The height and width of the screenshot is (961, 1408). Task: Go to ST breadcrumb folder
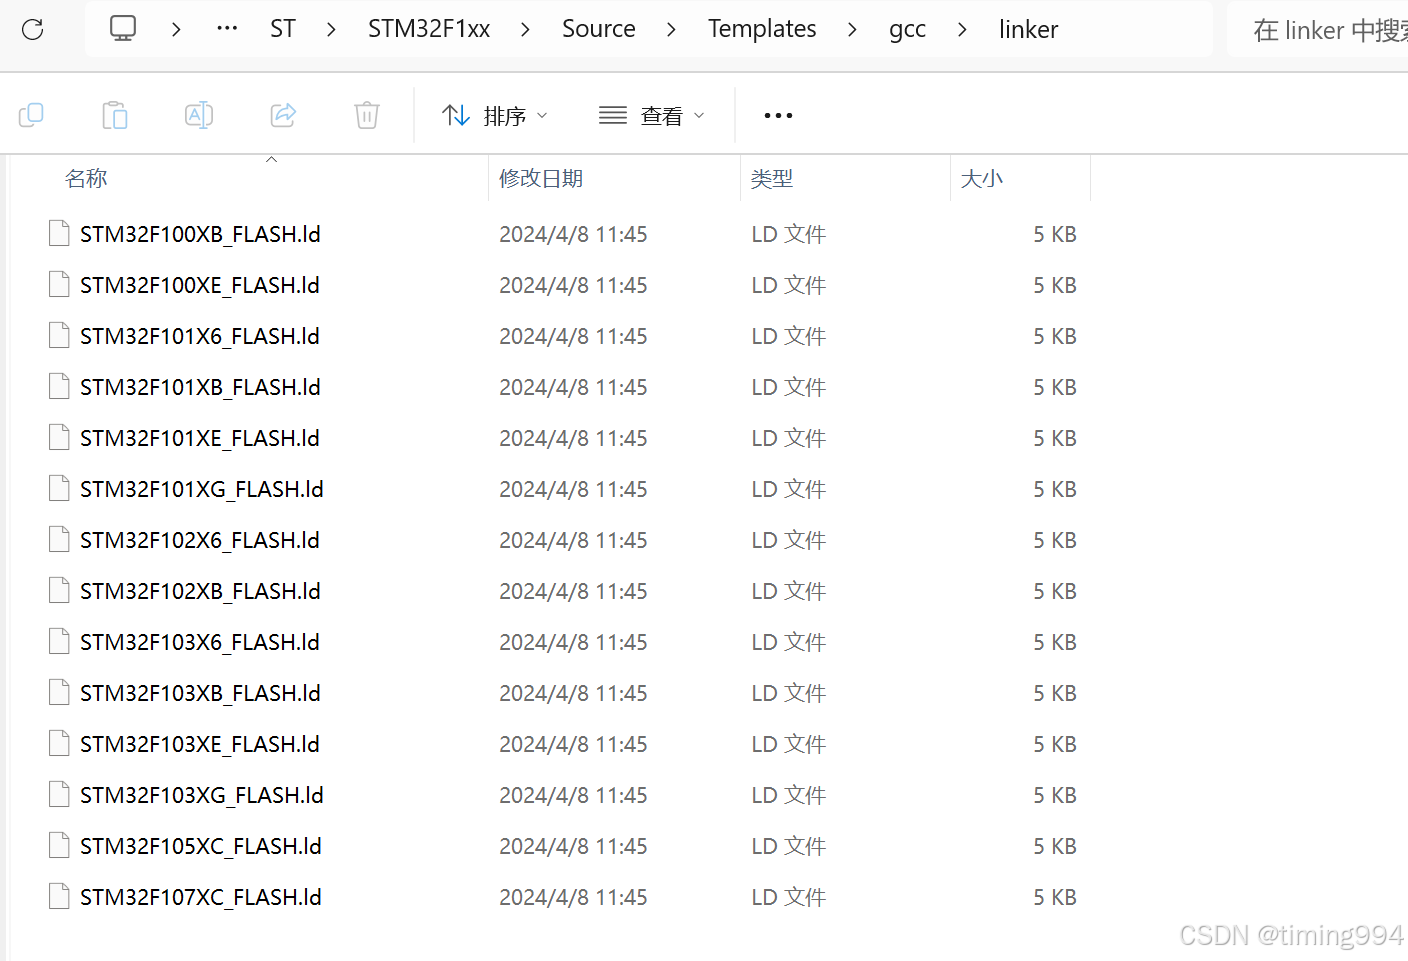coord(283,29)
